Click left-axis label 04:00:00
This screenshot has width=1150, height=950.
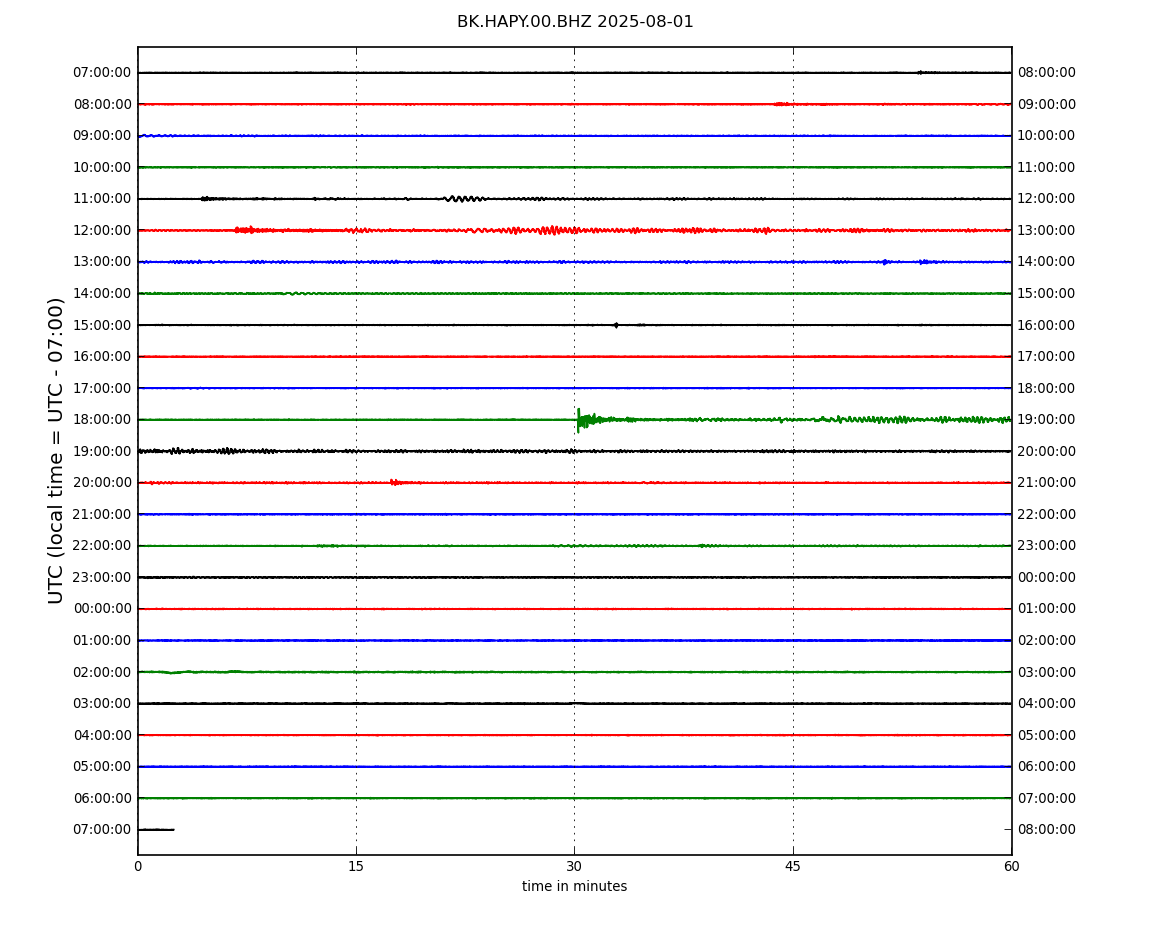click(102, 735)
